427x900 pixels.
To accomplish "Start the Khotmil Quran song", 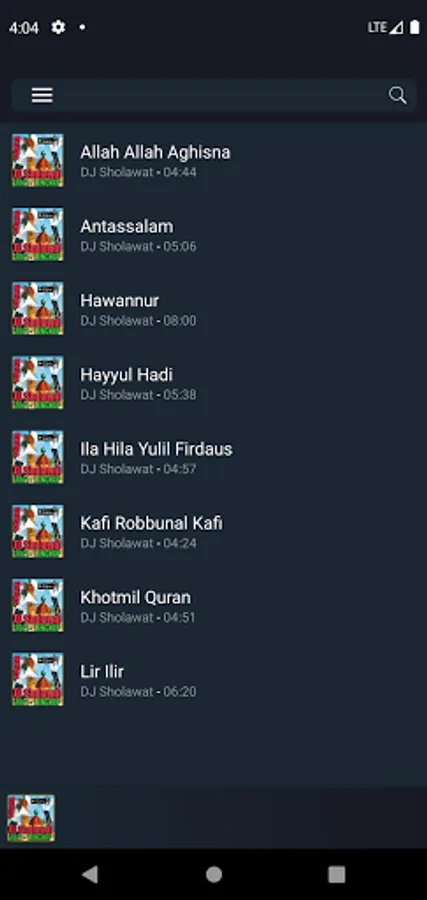I will point(214,605).
